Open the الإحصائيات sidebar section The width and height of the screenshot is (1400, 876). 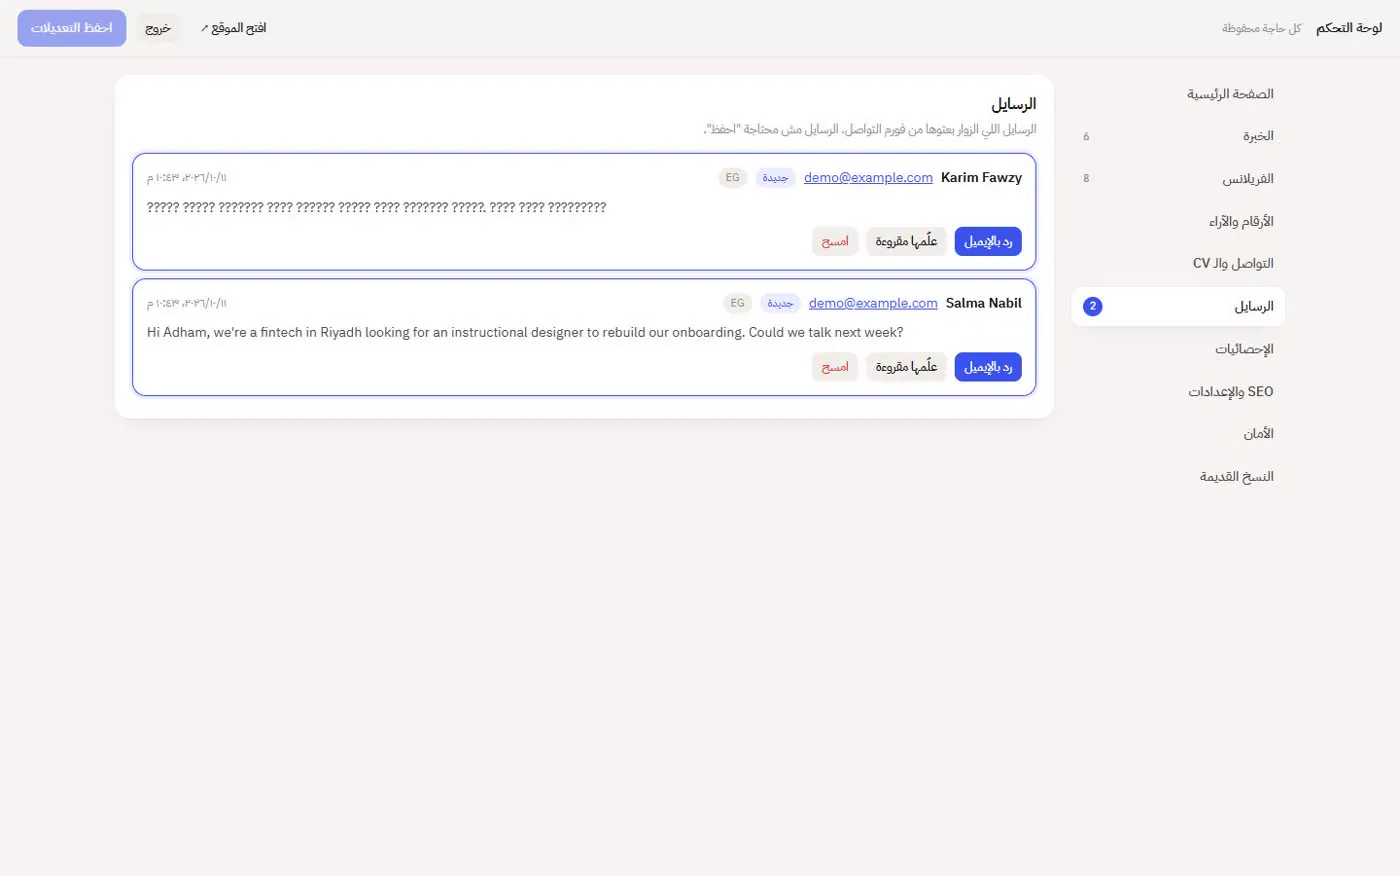[x=1178, y=349]
